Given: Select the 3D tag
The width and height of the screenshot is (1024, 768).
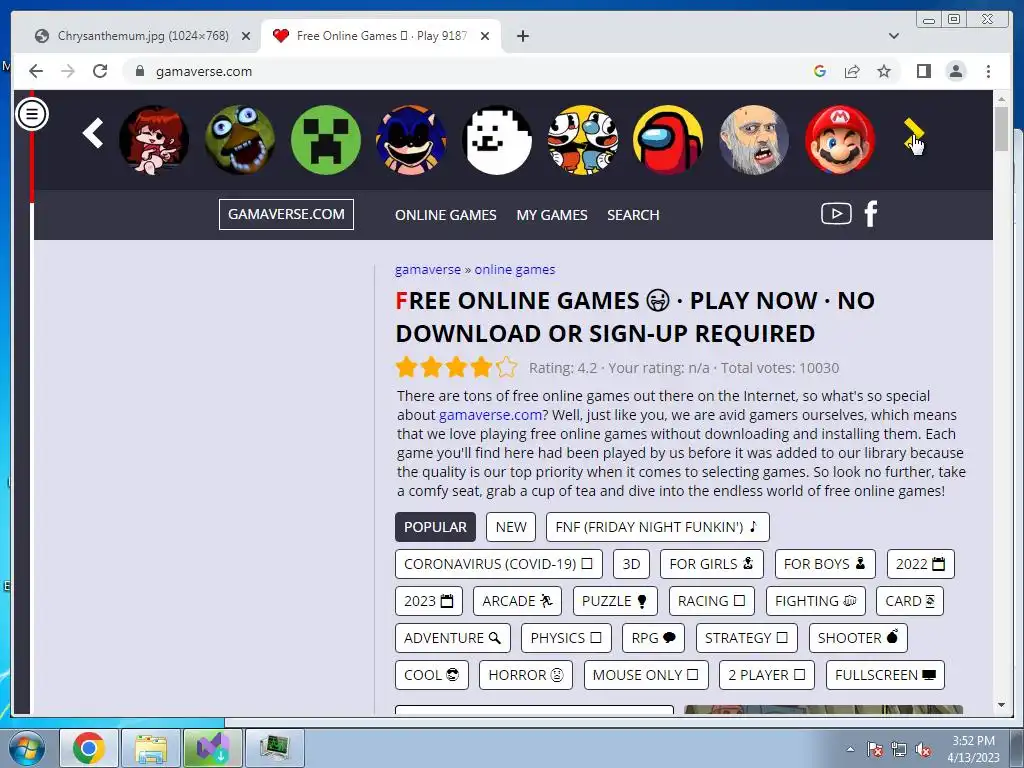Looking at the screenshot, I should pyautogui.click(x=631, y=564).
